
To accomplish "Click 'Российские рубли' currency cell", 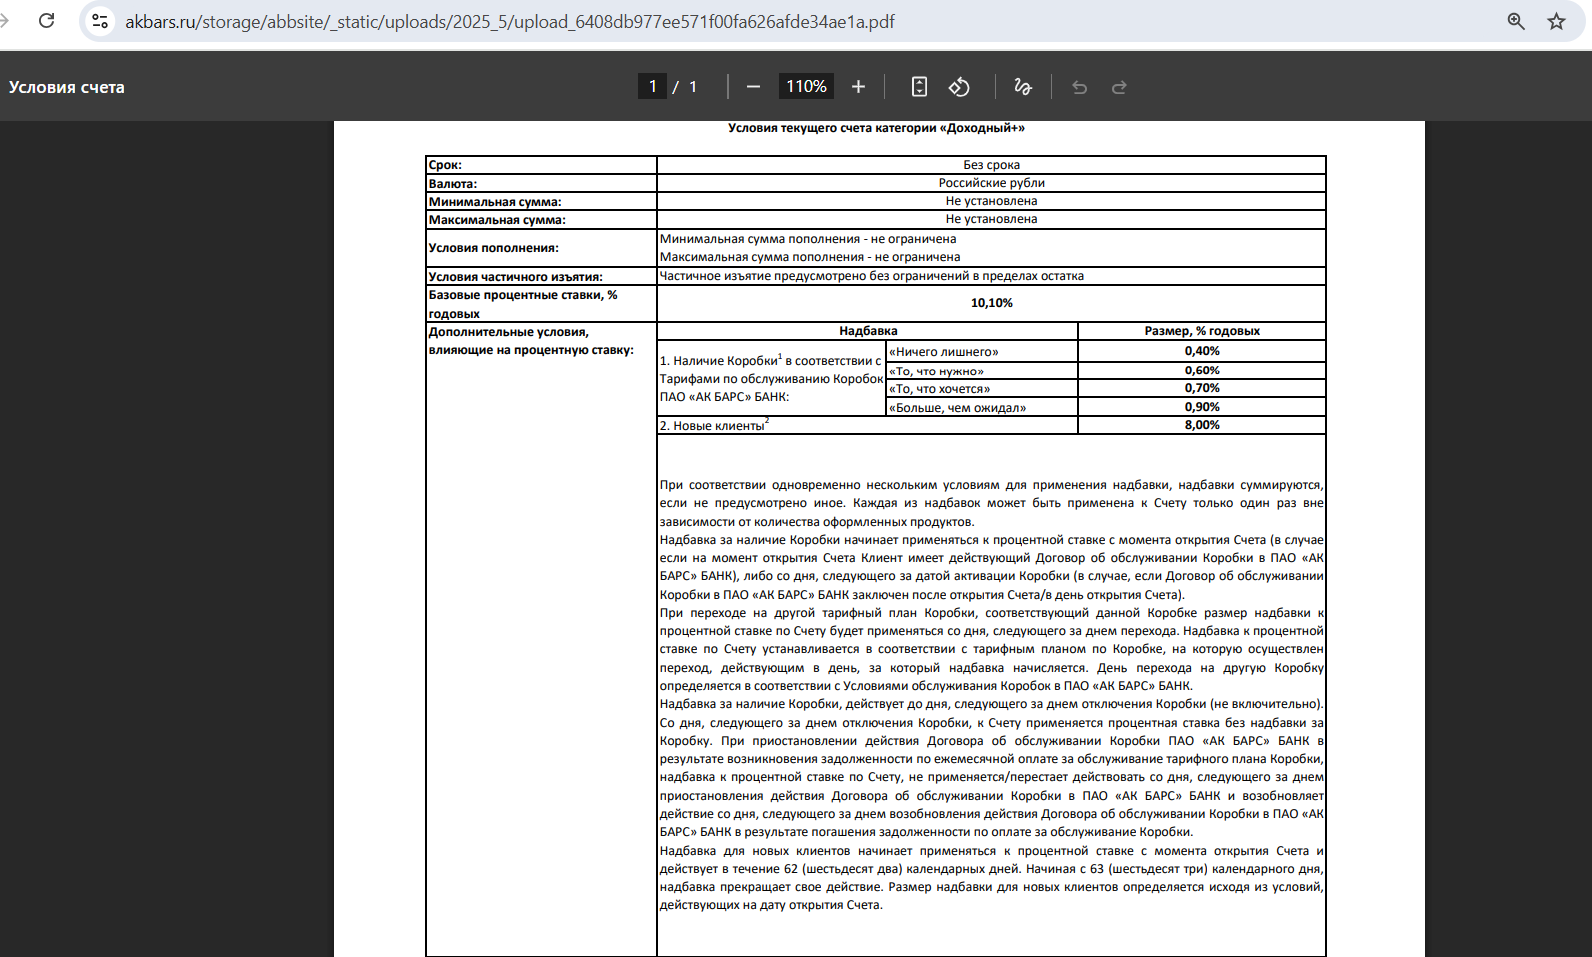I will 992,183.
